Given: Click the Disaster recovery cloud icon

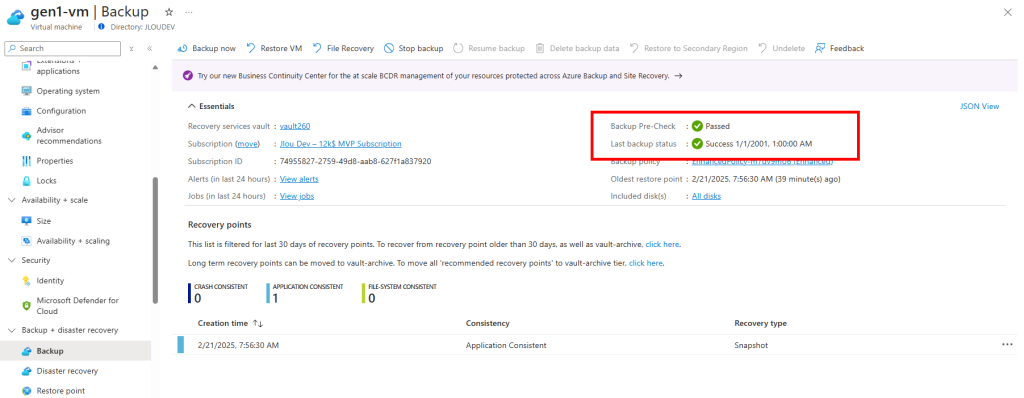Looking at the screenshot, I should pos(27,371).
